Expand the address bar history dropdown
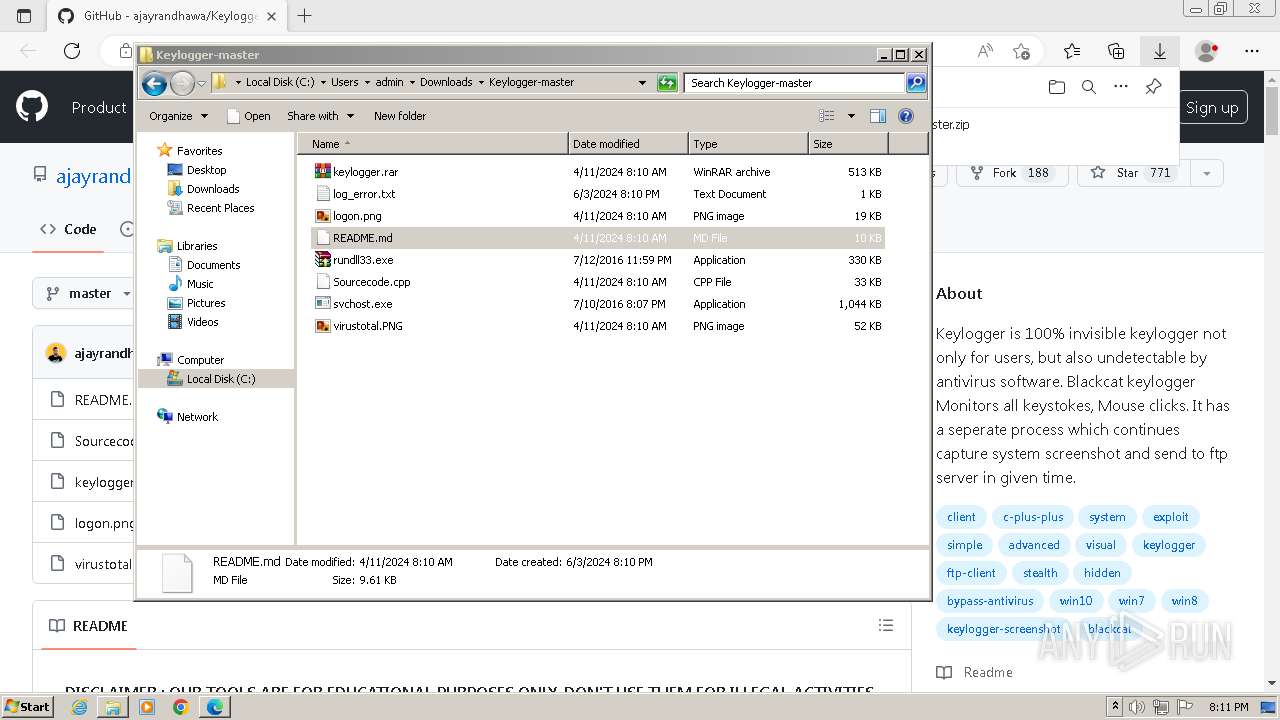The image size is (1280, 720). (642, 83)
